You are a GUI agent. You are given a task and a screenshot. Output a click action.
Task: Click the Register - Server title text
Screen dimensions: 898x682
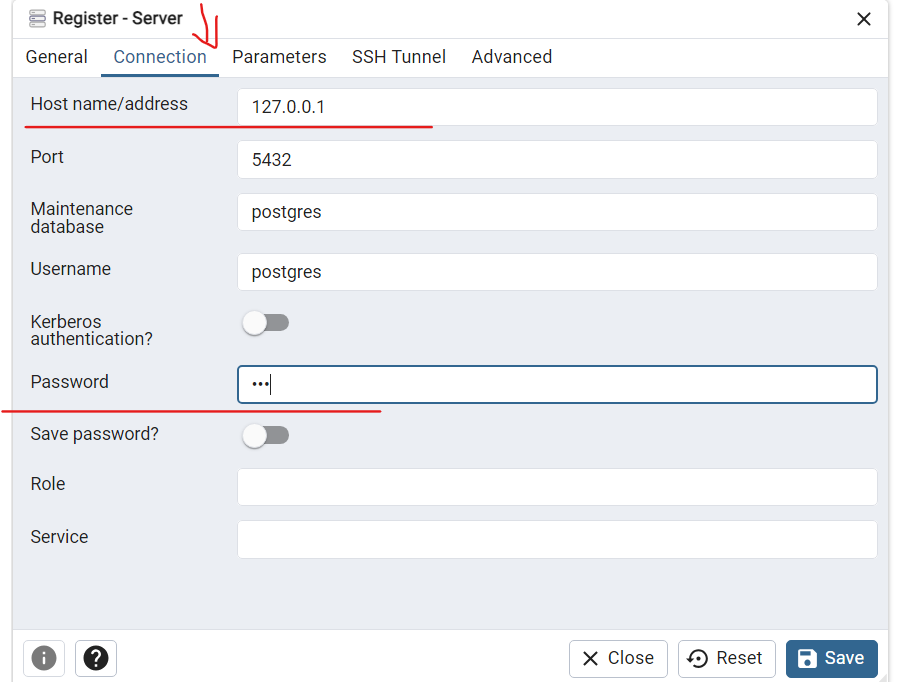pyautogui.click(x=117, y=18)
